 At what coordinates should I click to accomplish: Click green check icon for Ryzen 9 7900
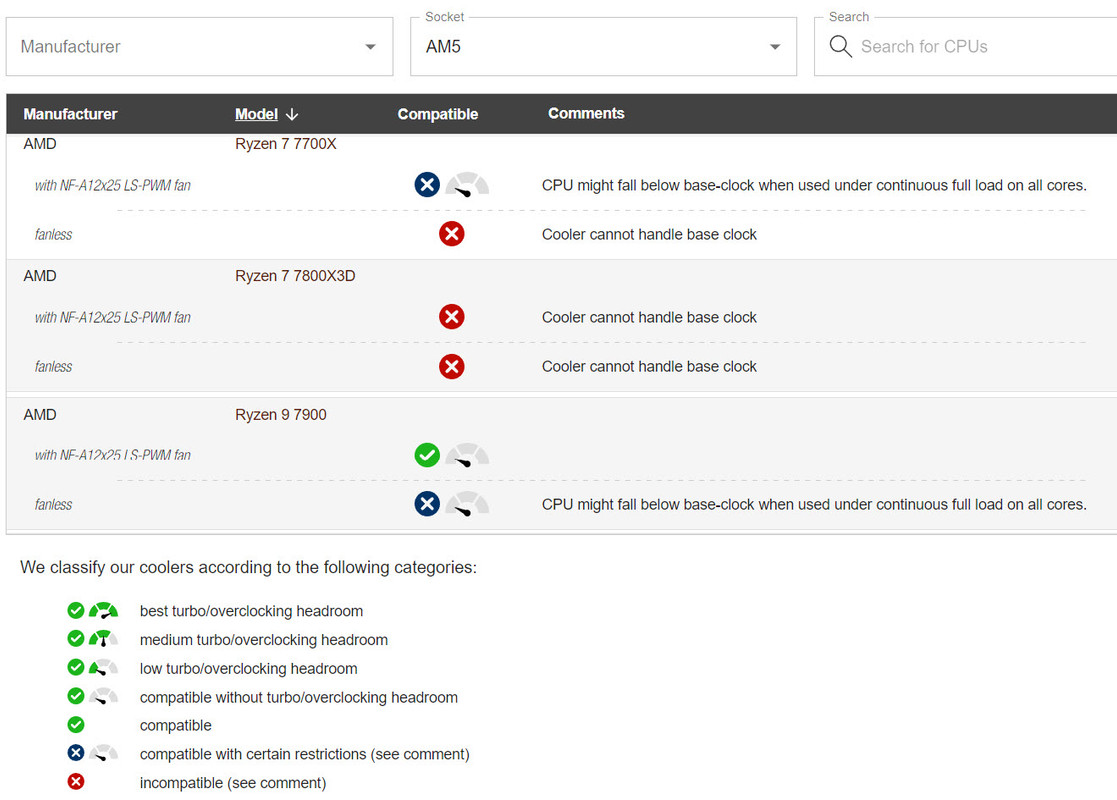tap(427, 454)
